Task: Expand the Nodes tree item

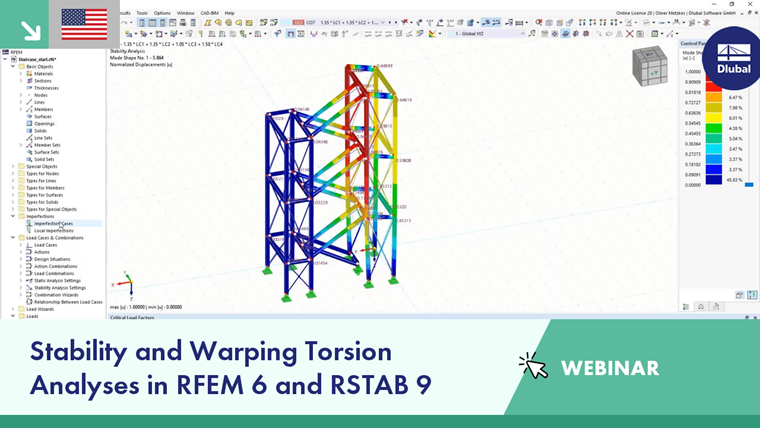Action: 21,95
